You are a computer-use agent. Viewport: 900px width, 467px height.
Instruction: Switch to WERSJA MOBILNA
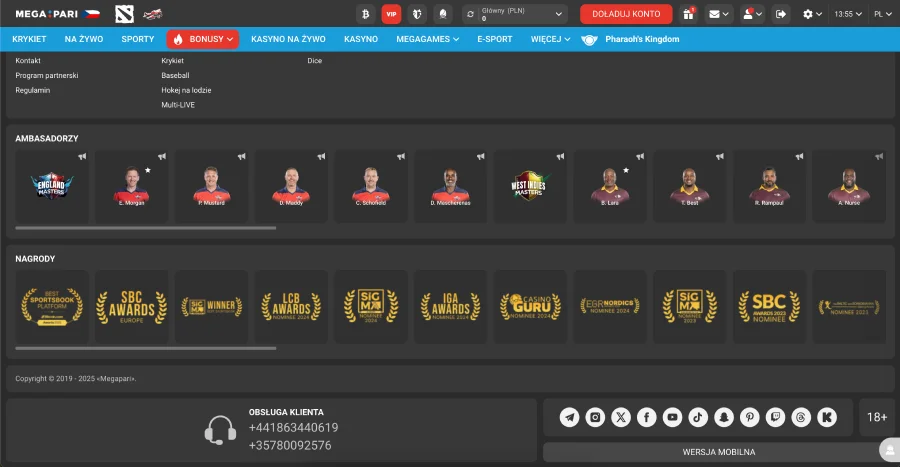tap(719, 452)
